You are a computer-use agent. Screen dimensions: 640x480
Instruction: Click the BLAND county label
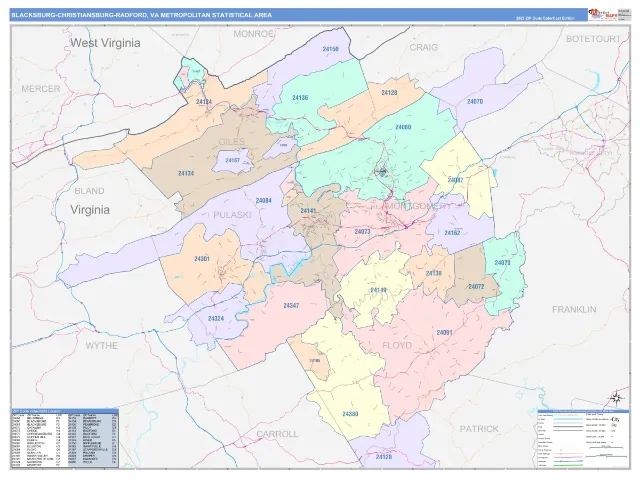click(89, 191)
